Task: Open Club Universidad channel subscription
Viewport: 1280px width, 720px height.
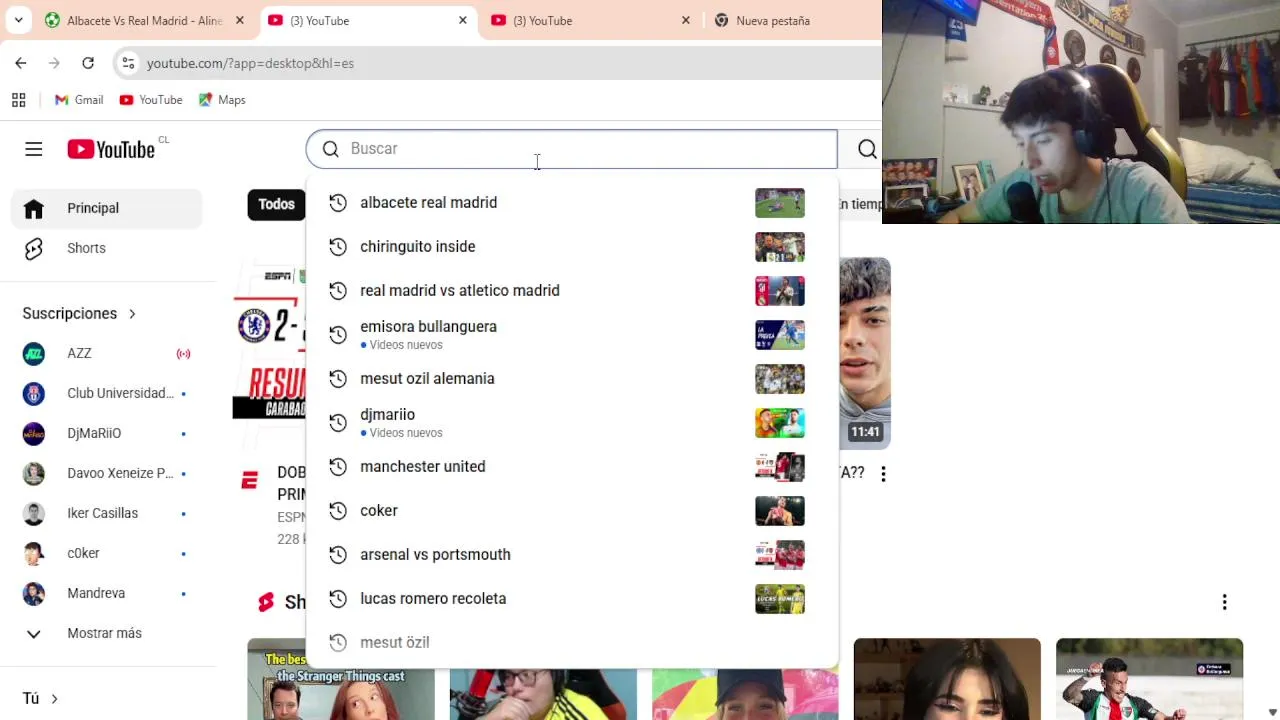Action: click(x=107, y=393)
